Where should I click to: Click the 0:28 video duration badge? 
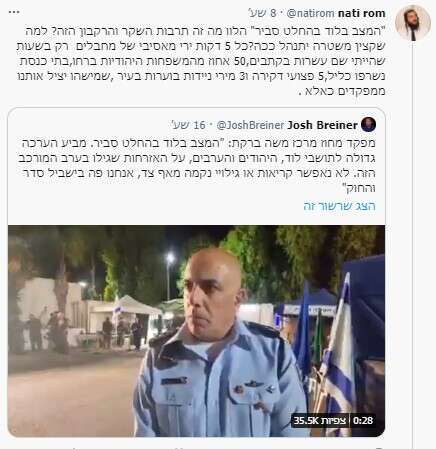click(363, 421)
